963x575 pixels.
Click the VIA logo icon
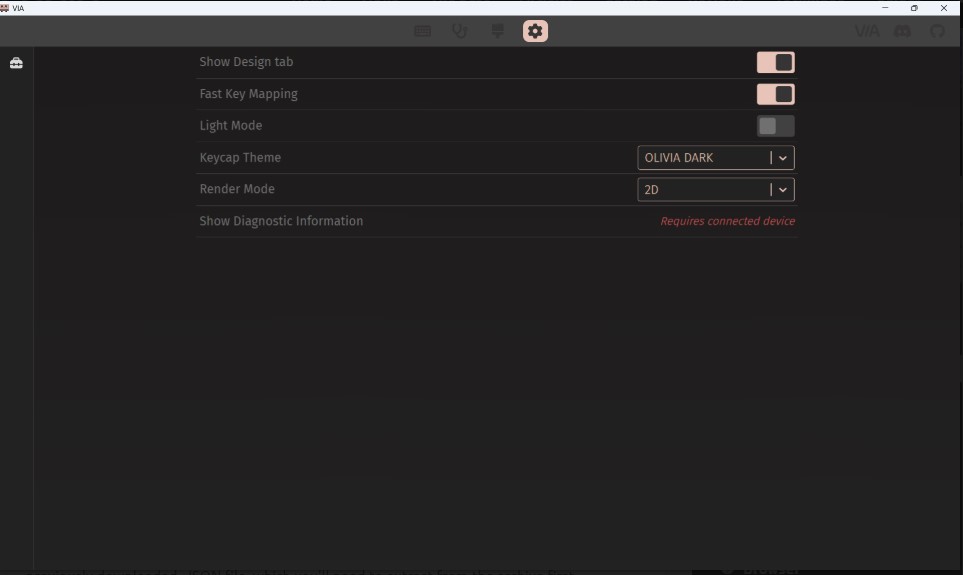pos(867,31)
